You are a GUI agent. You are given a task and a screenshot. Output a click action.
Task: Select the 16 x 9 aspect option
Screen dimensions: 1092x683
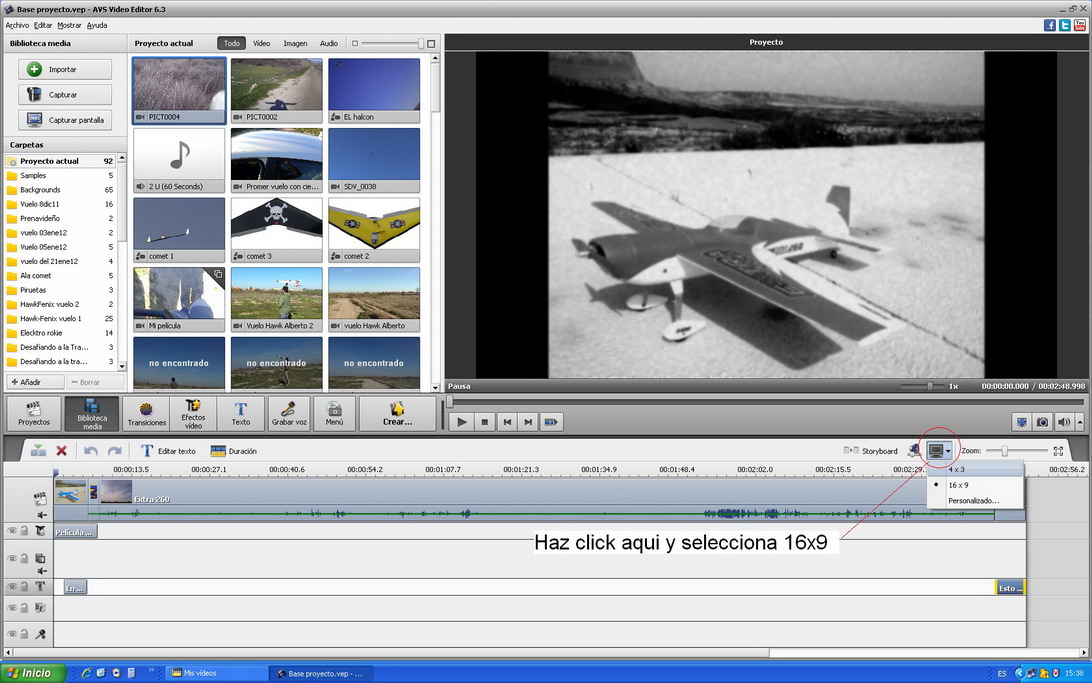coord(958,485)
